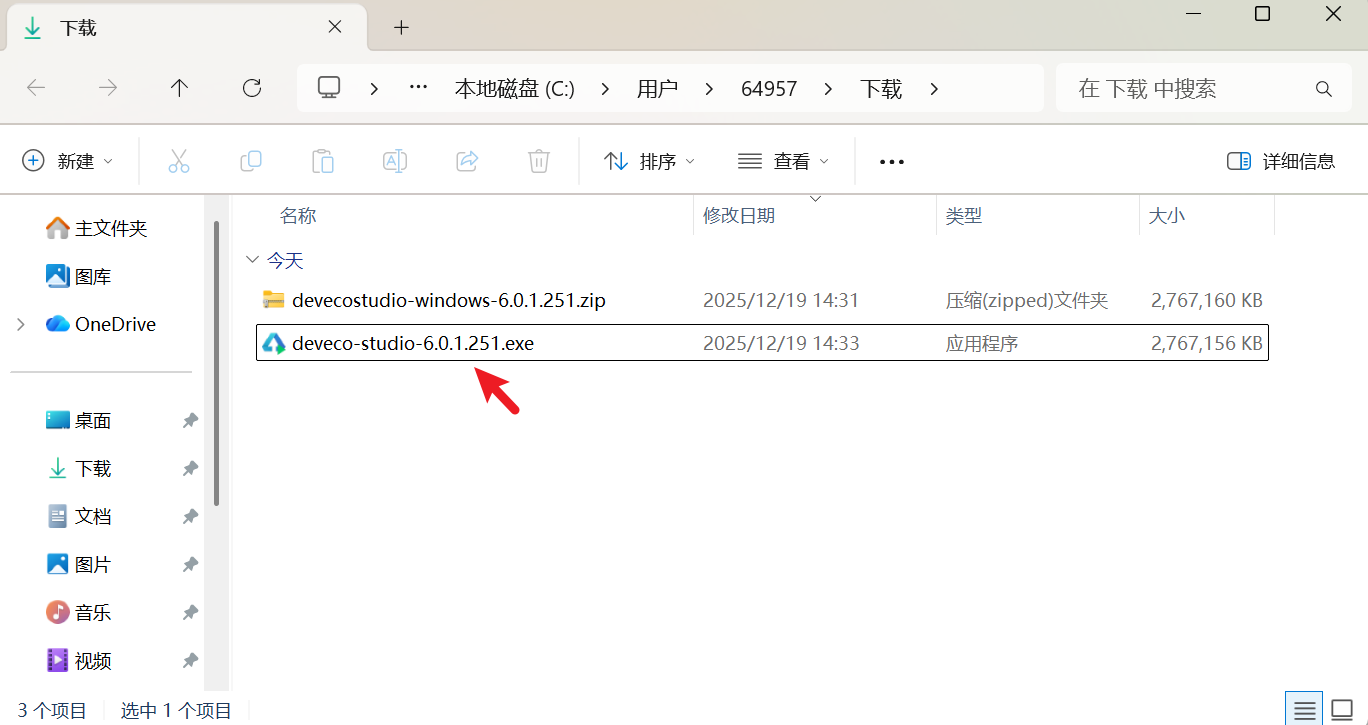Click the Copy icon on the toolbar
The height and width of the screenshot is (725, 1368).
251,160
